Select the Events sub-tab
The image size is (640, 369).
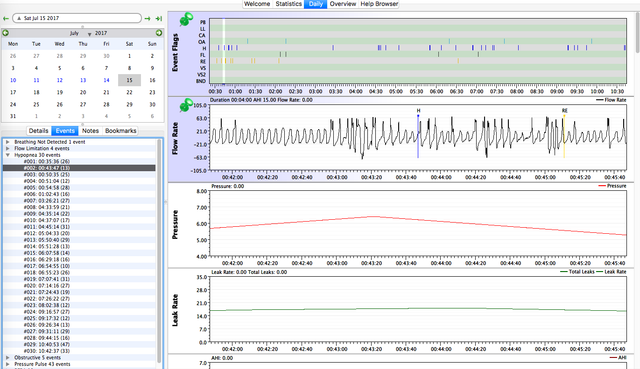coord(65,131)
